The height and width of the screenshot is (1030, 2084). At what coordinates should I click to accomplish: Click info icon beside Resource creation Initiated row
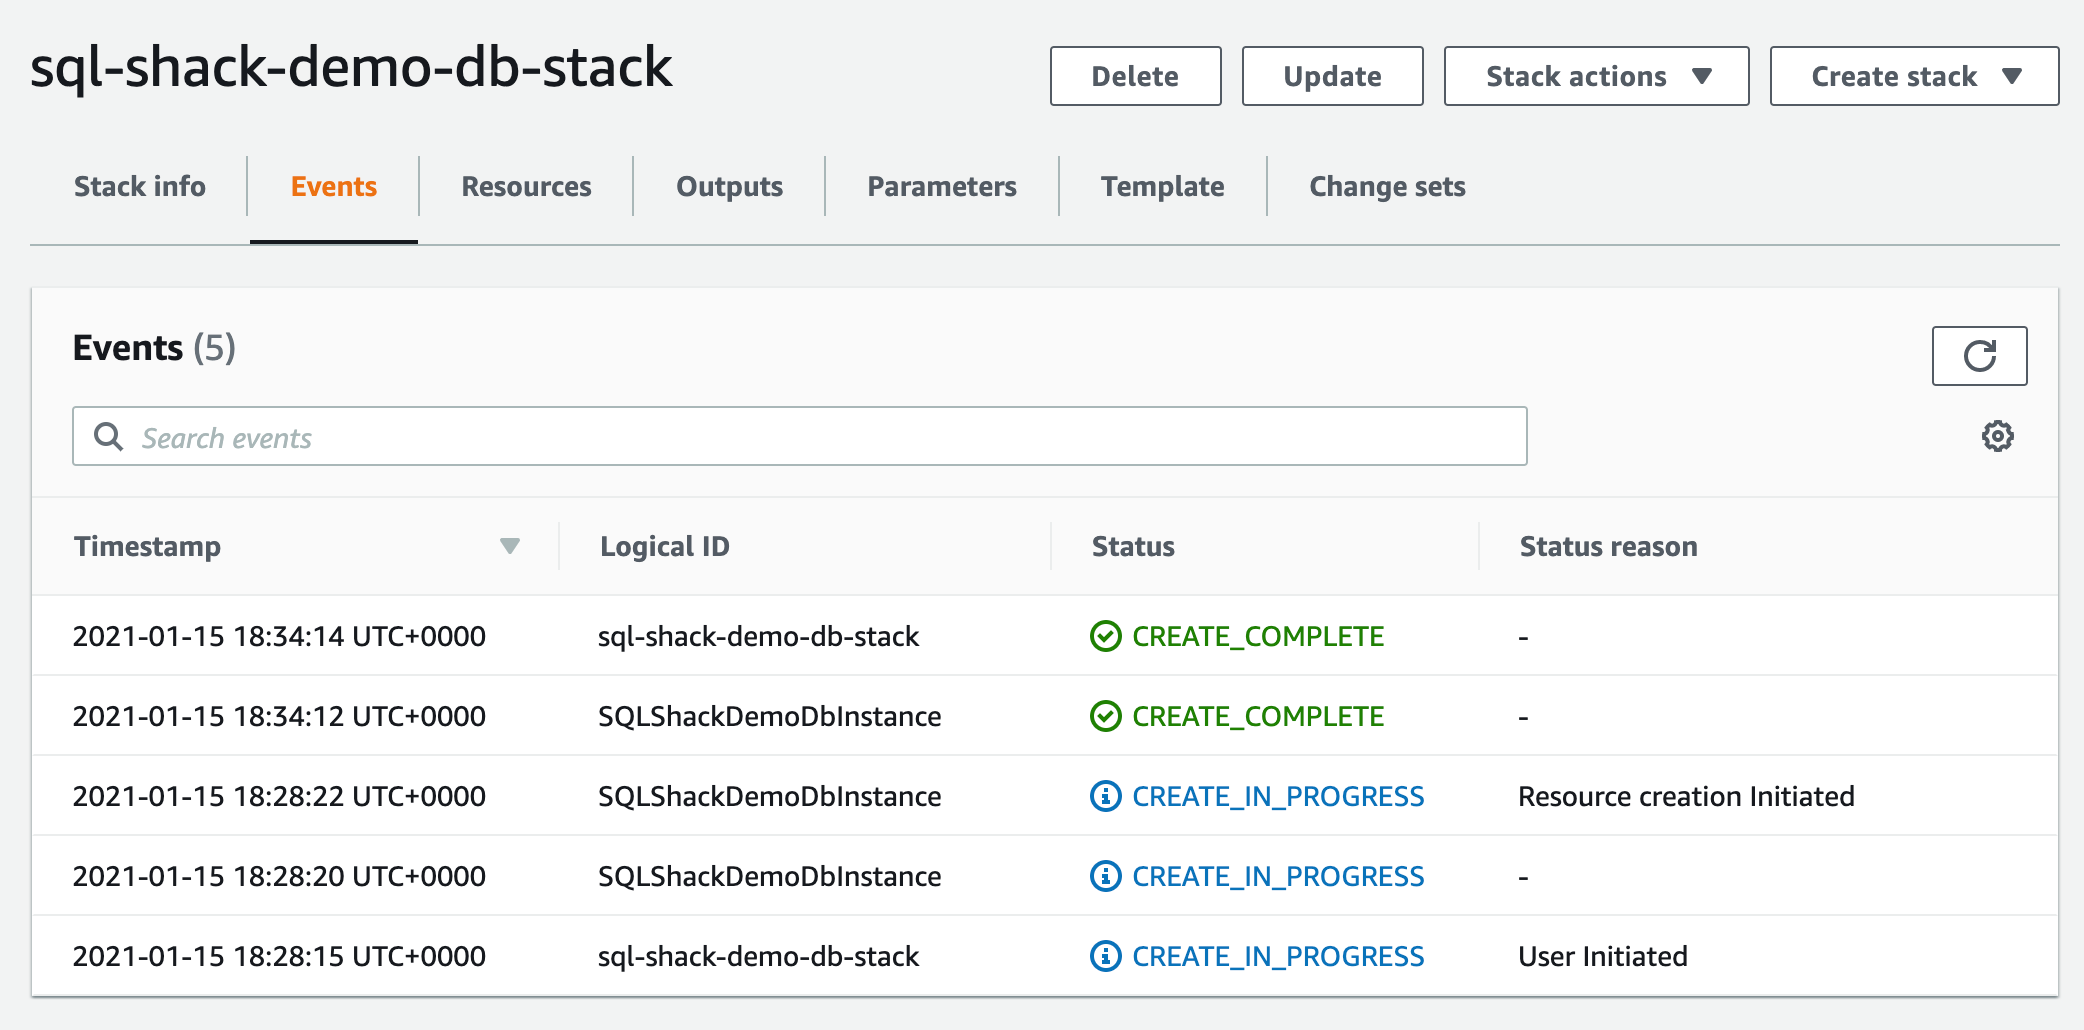coord(1105,796)
